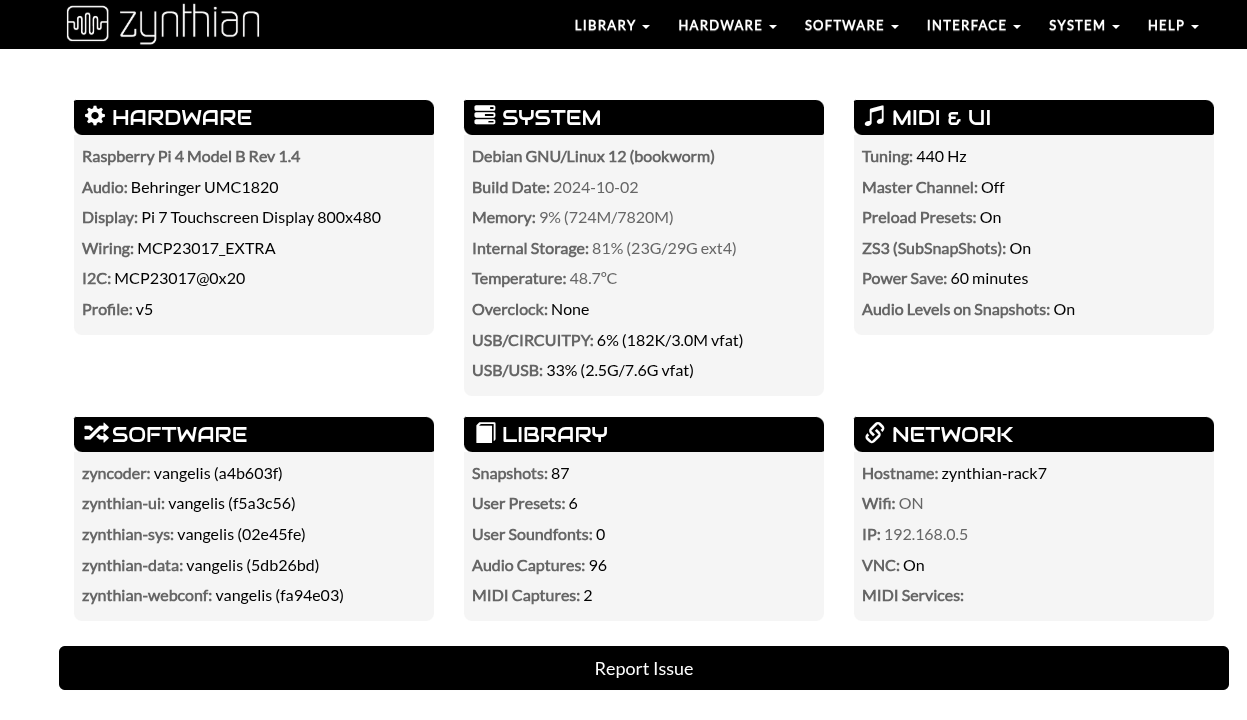The width and height of the screenshot is (1247, 720).
Task: Click the Zynthian logo
Action: pos(163,24)
